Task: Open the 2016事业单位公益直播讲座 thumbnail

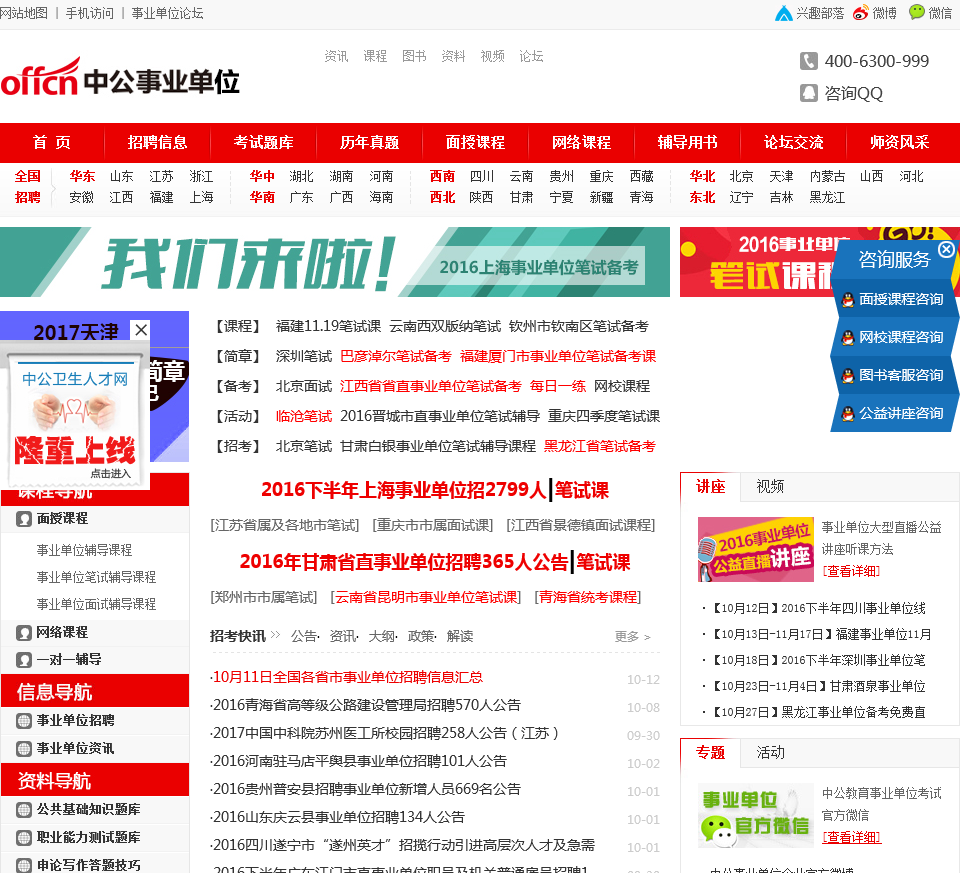Action: tap(756, 549)
